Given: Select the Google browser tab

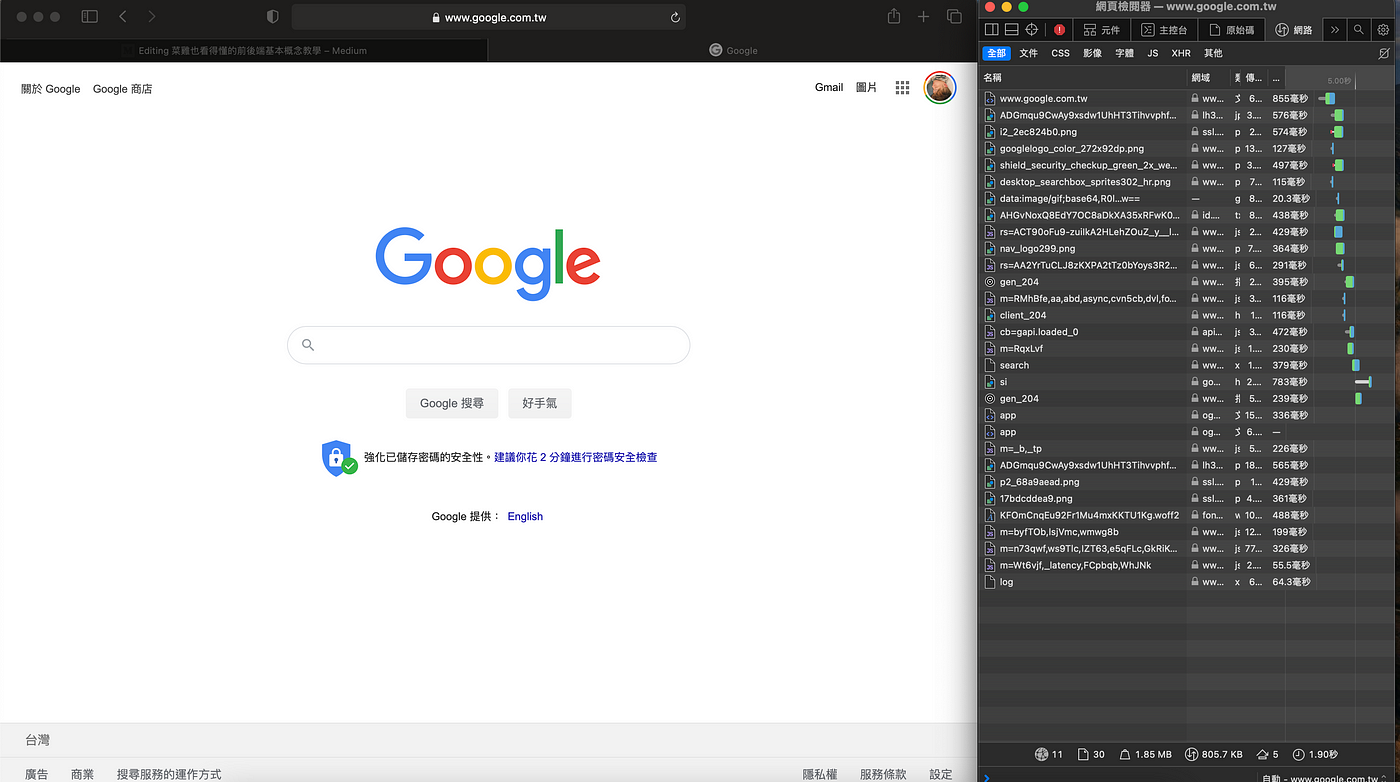Looking at the screenshot, I should [x=733, y=50].
